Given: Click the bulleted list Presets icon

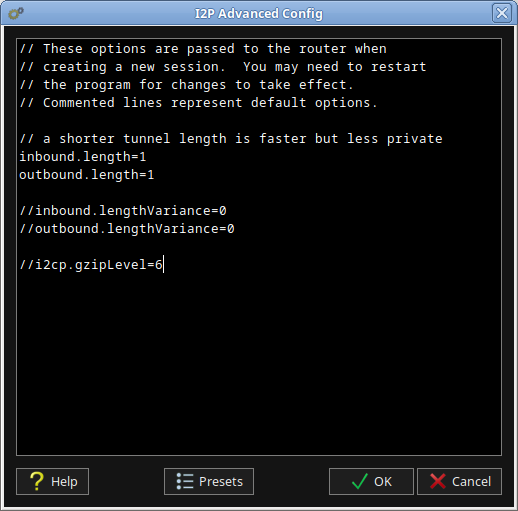Looking at the screenshot, I should [x=185, y=481].
